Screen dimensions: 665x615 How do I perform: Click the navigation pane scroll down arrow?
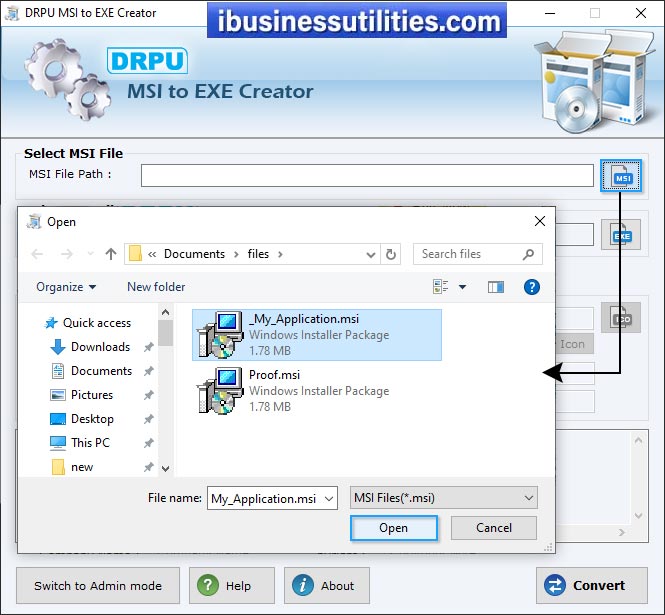pyautogui.click(x=165, y=469)
